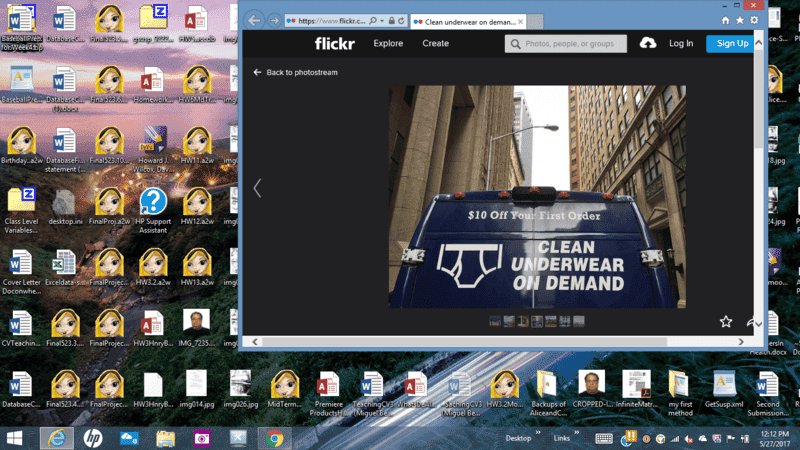Open a new browser tab

click(535, 21)
